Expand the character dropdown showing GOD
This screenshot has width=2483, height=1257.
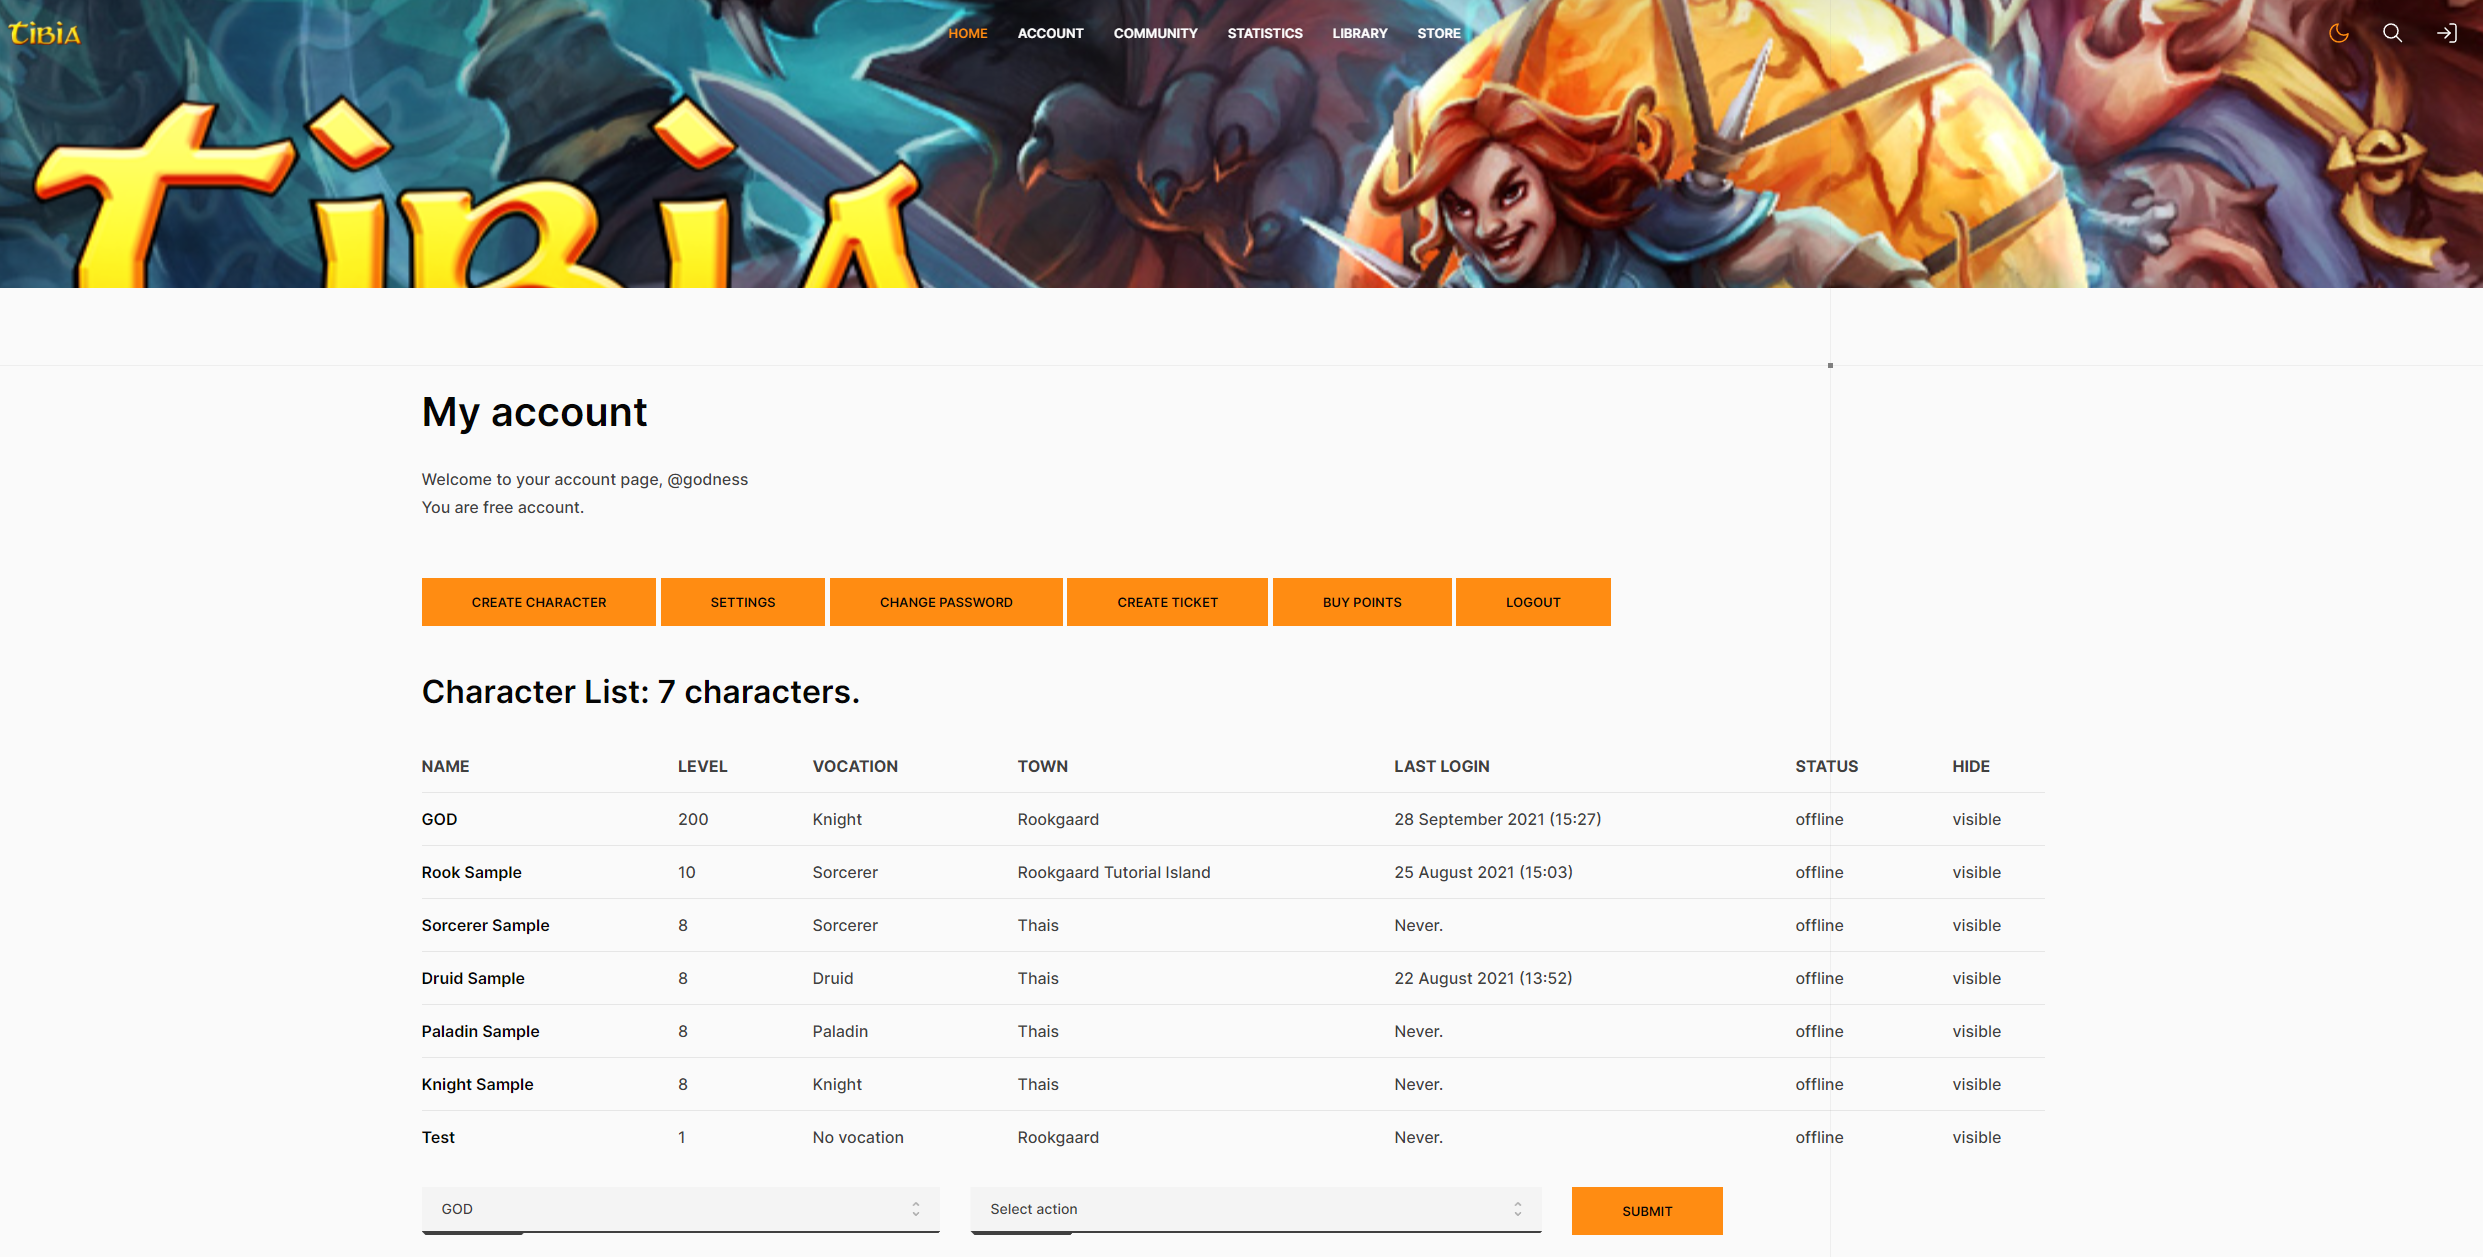click(x=680, y=1210)
